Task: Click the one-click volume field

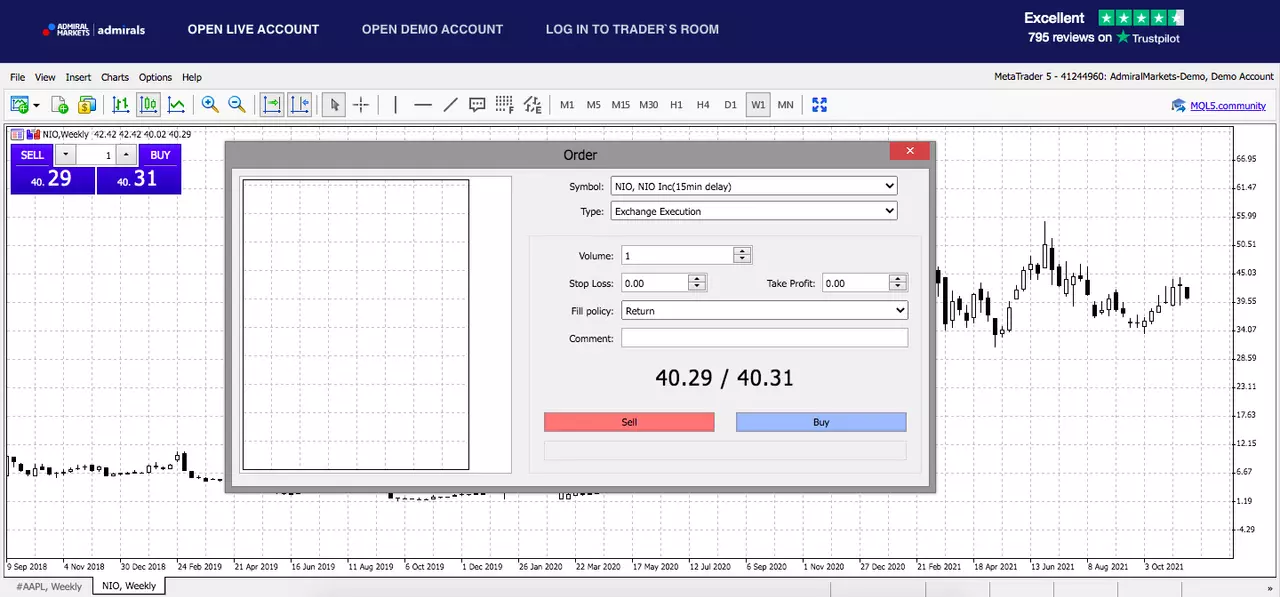Action: pyautogui.click(x=95, y=155)
